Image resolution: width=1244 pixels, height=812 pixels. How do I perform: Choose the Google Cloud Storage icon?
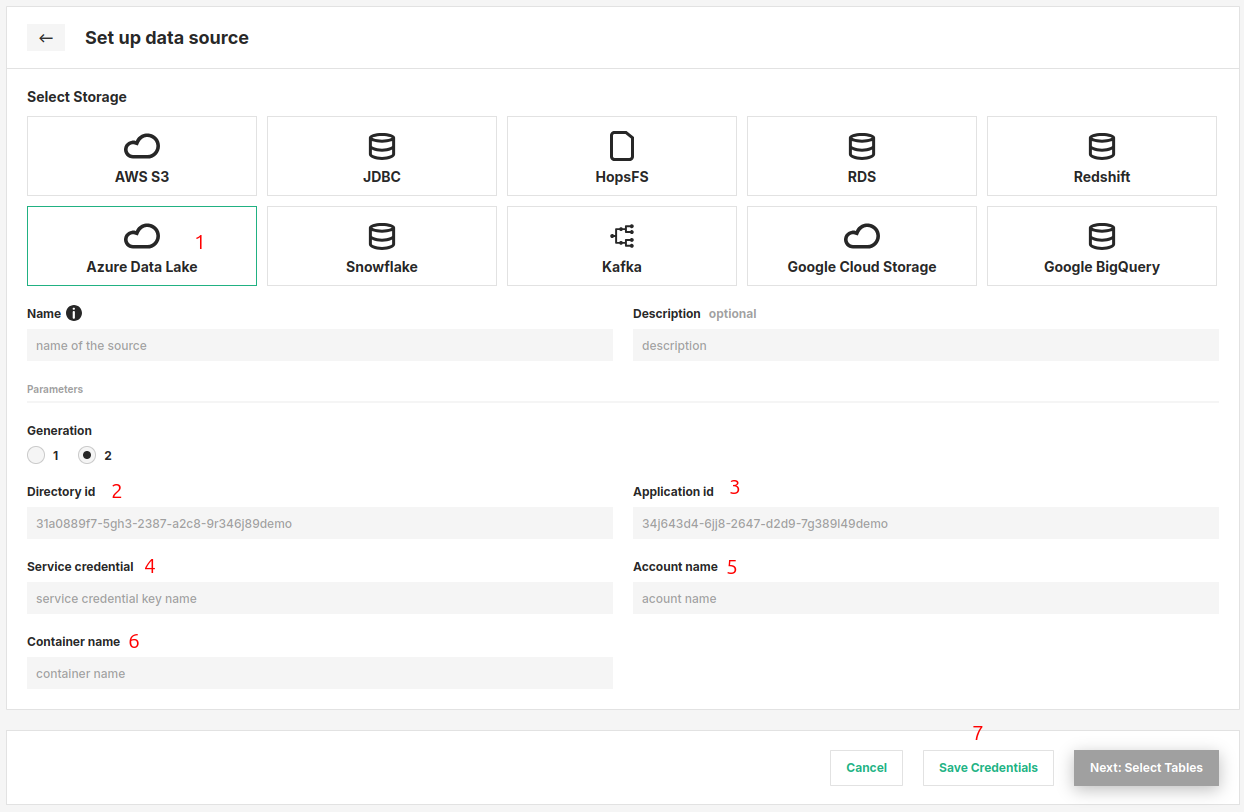(862, 237)
